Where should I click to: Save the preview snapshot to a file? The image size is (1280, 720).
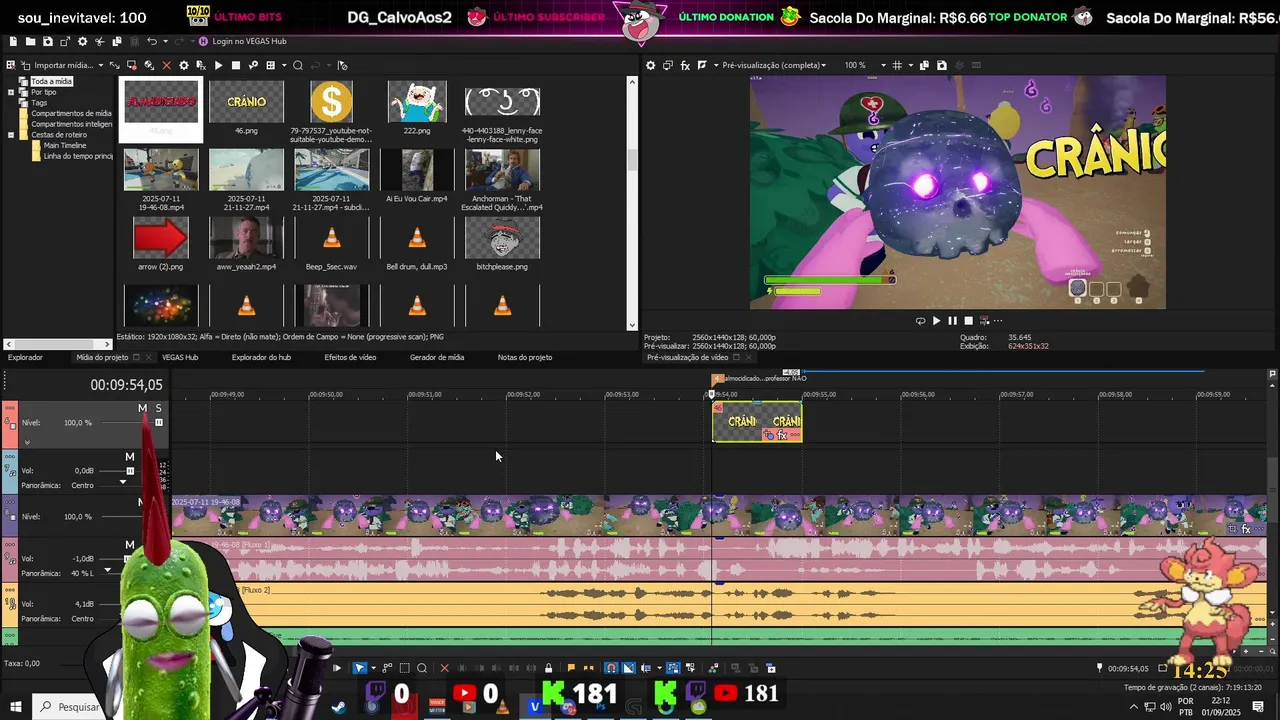point(941,65)
